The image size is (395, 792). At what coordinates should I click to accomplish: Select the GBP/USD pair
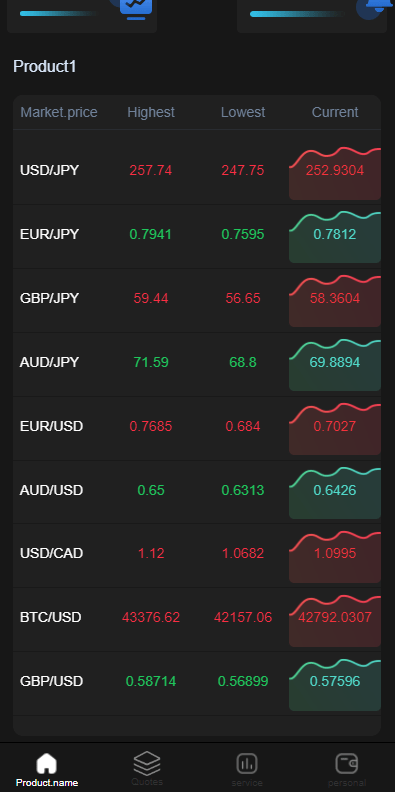pyautogui.click(x=51, y=681)
